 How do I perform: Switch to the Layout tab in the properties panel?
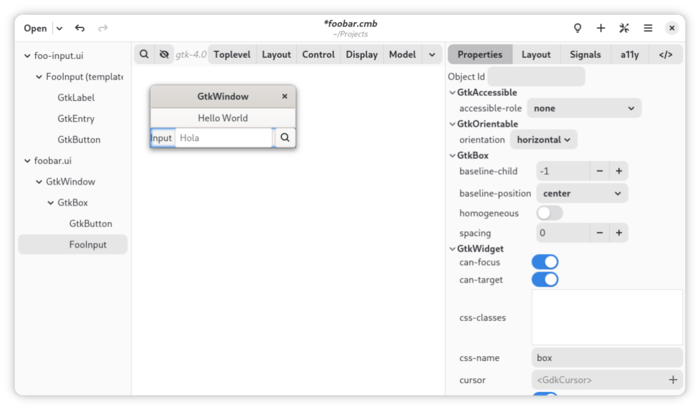click(536, 54)
